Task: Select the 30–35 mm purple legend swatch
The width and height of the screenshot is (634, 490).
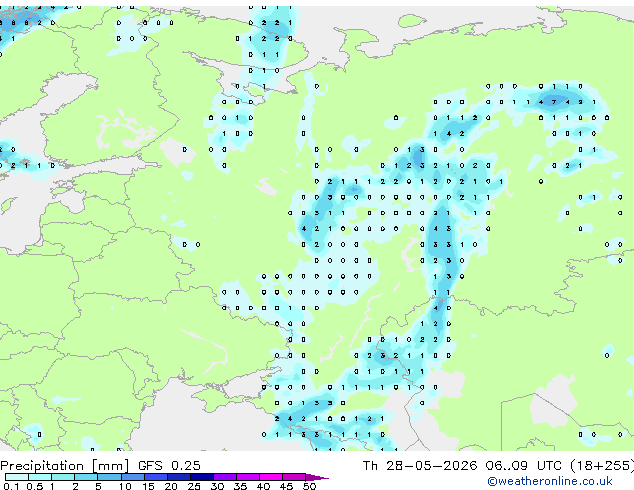Action: 225,477
